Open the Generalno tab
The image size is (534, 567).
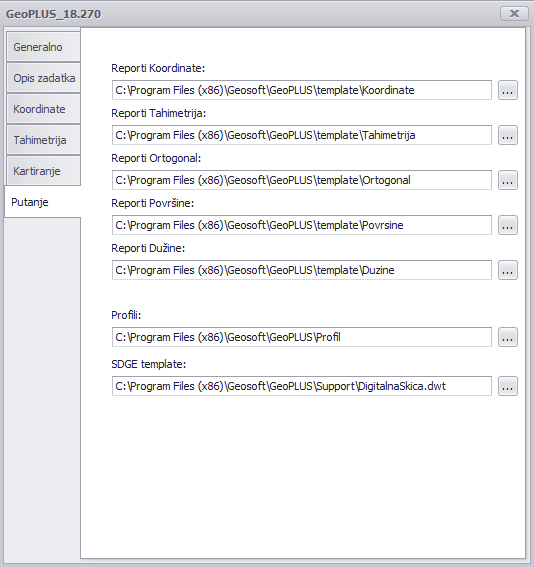43,47
